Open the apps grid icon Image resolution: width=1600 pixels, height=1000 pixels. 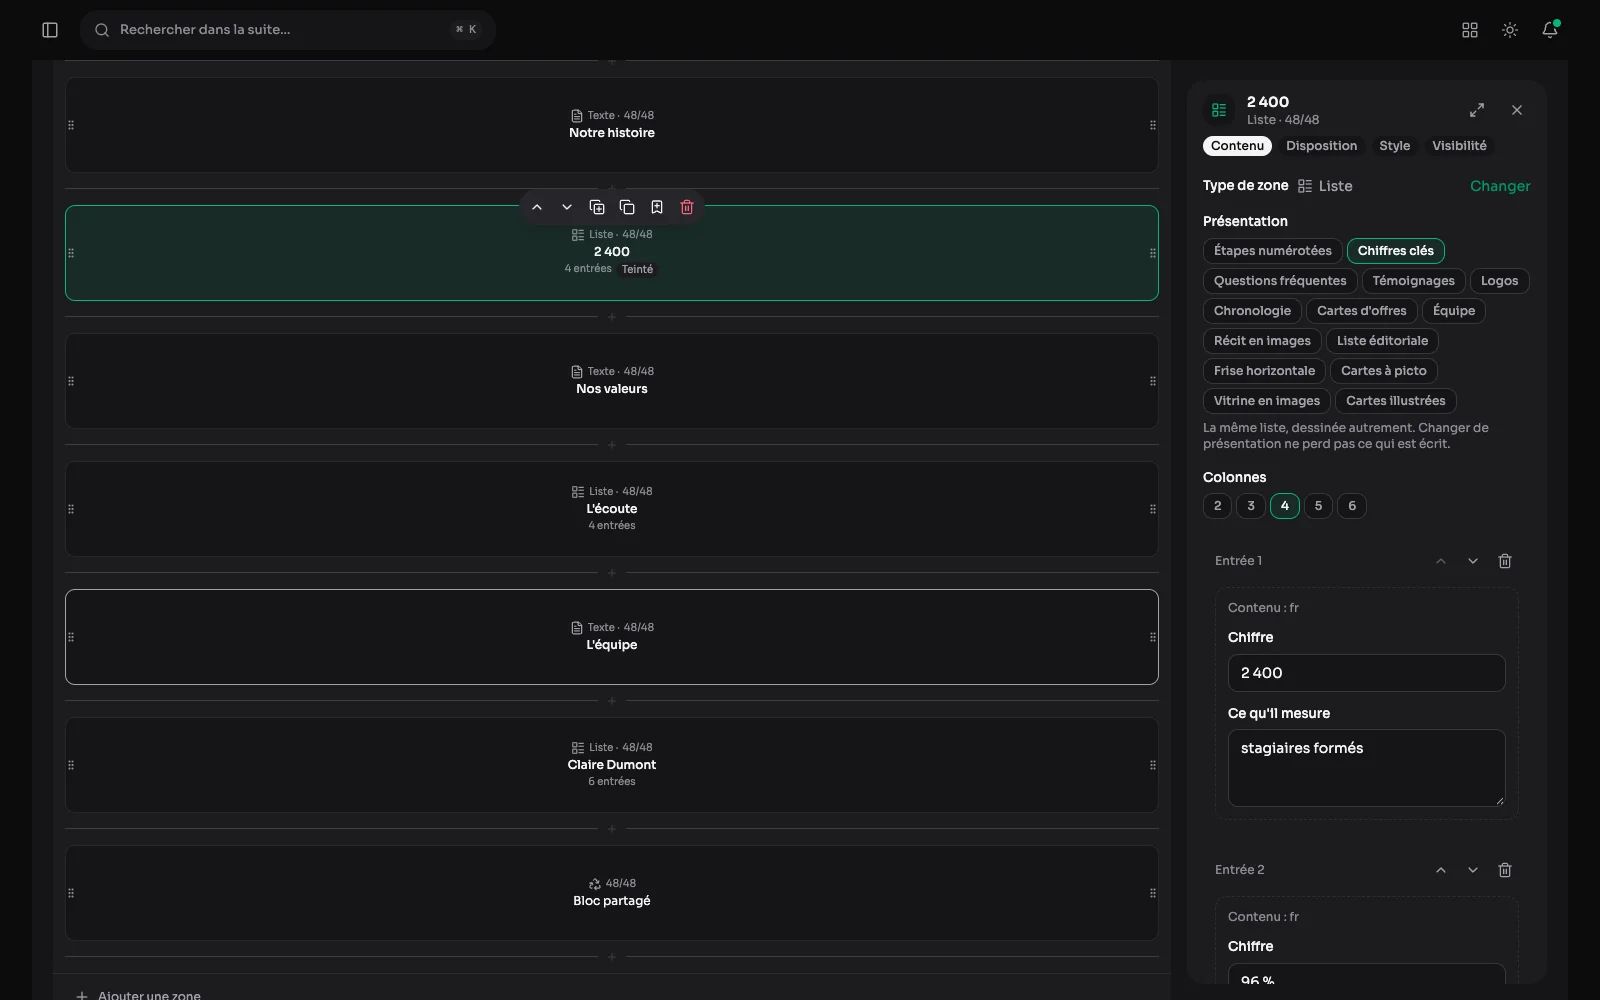click(x=1470, y=30)
